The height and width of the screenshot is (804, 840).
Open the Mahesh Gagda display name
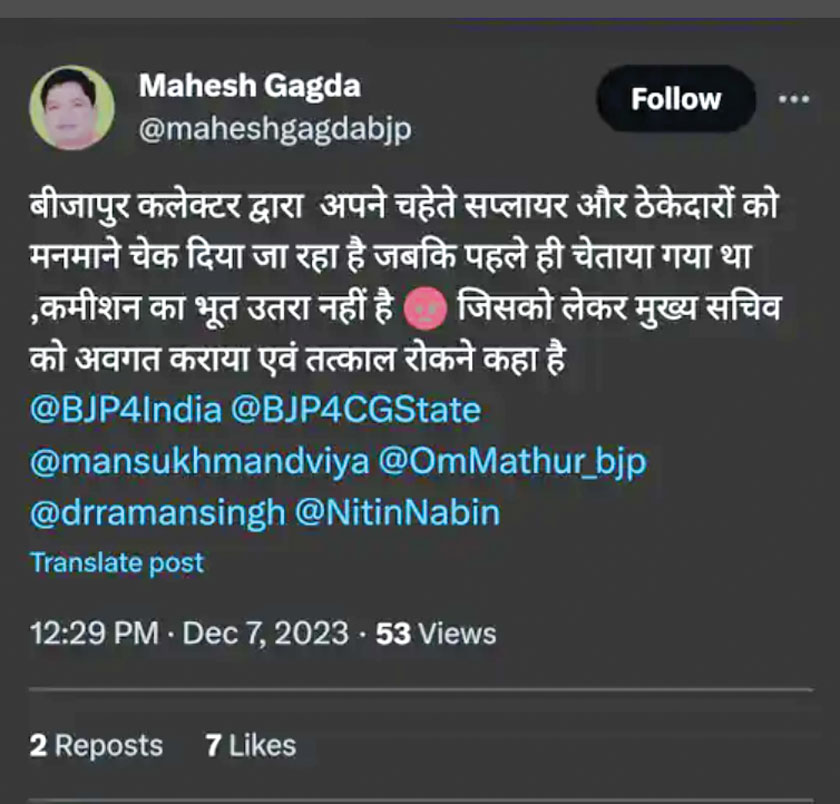[x=250, y=85]
